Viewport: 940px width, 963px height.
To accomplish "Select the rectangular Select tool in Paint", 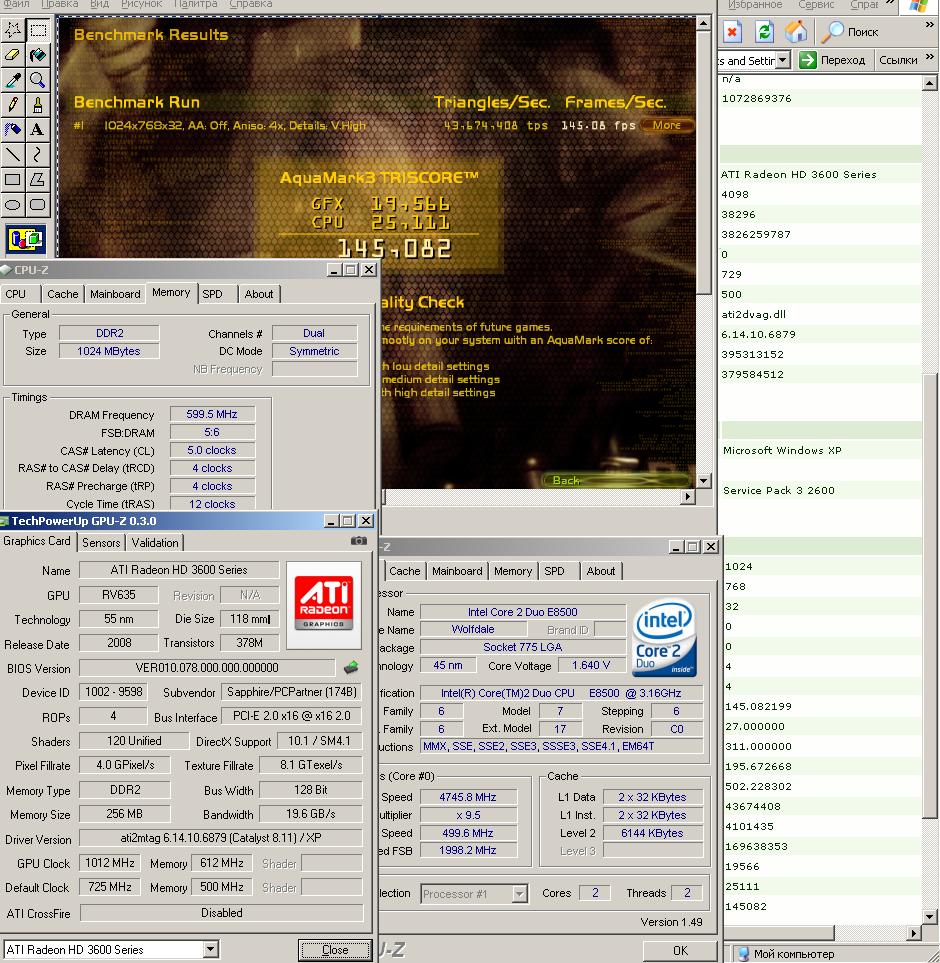I will coord(38,30).
